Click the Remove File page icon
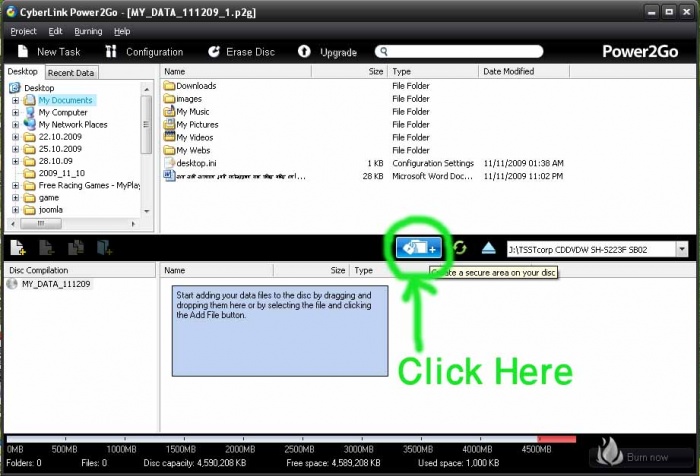The height and width of the screenshot is (476, 700). pos(46,248)
